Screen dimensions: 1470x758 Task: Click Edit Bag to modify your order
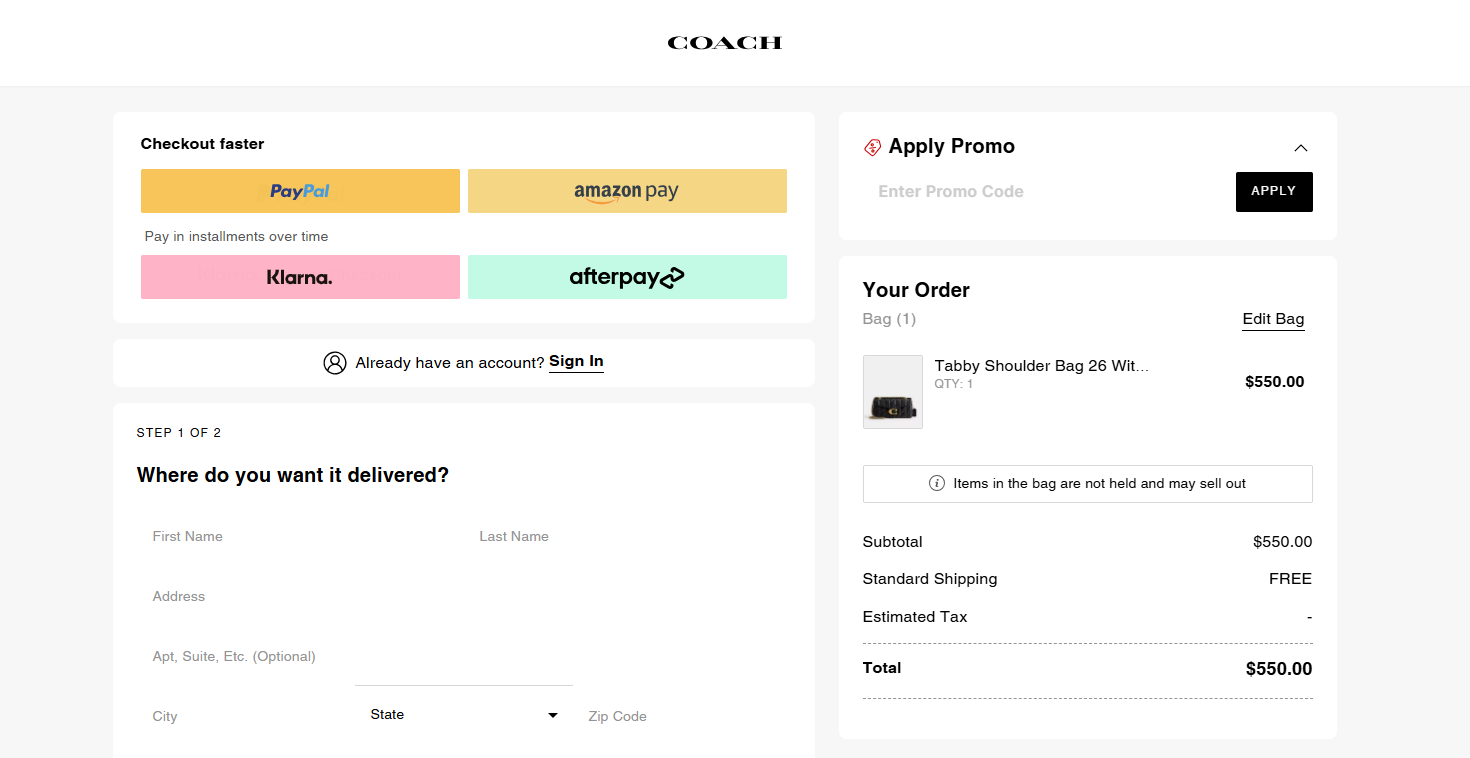tap(1273, 318)
